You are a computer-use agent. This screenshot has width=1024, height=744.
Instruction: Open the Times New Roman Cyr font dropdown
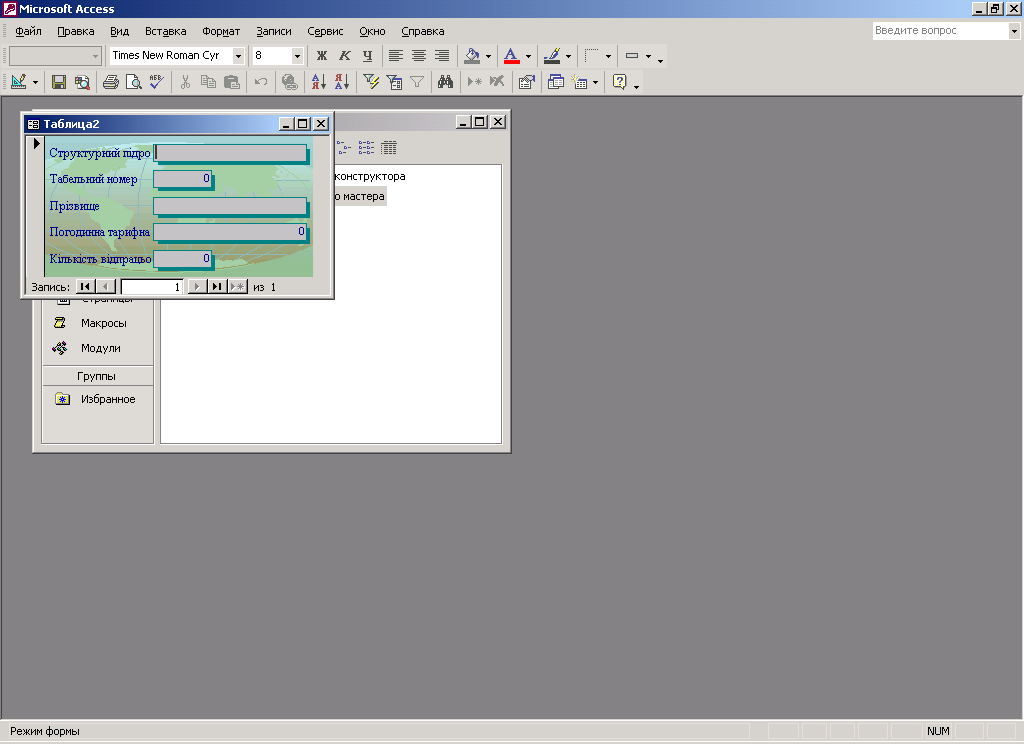click(x=238, y=56)
